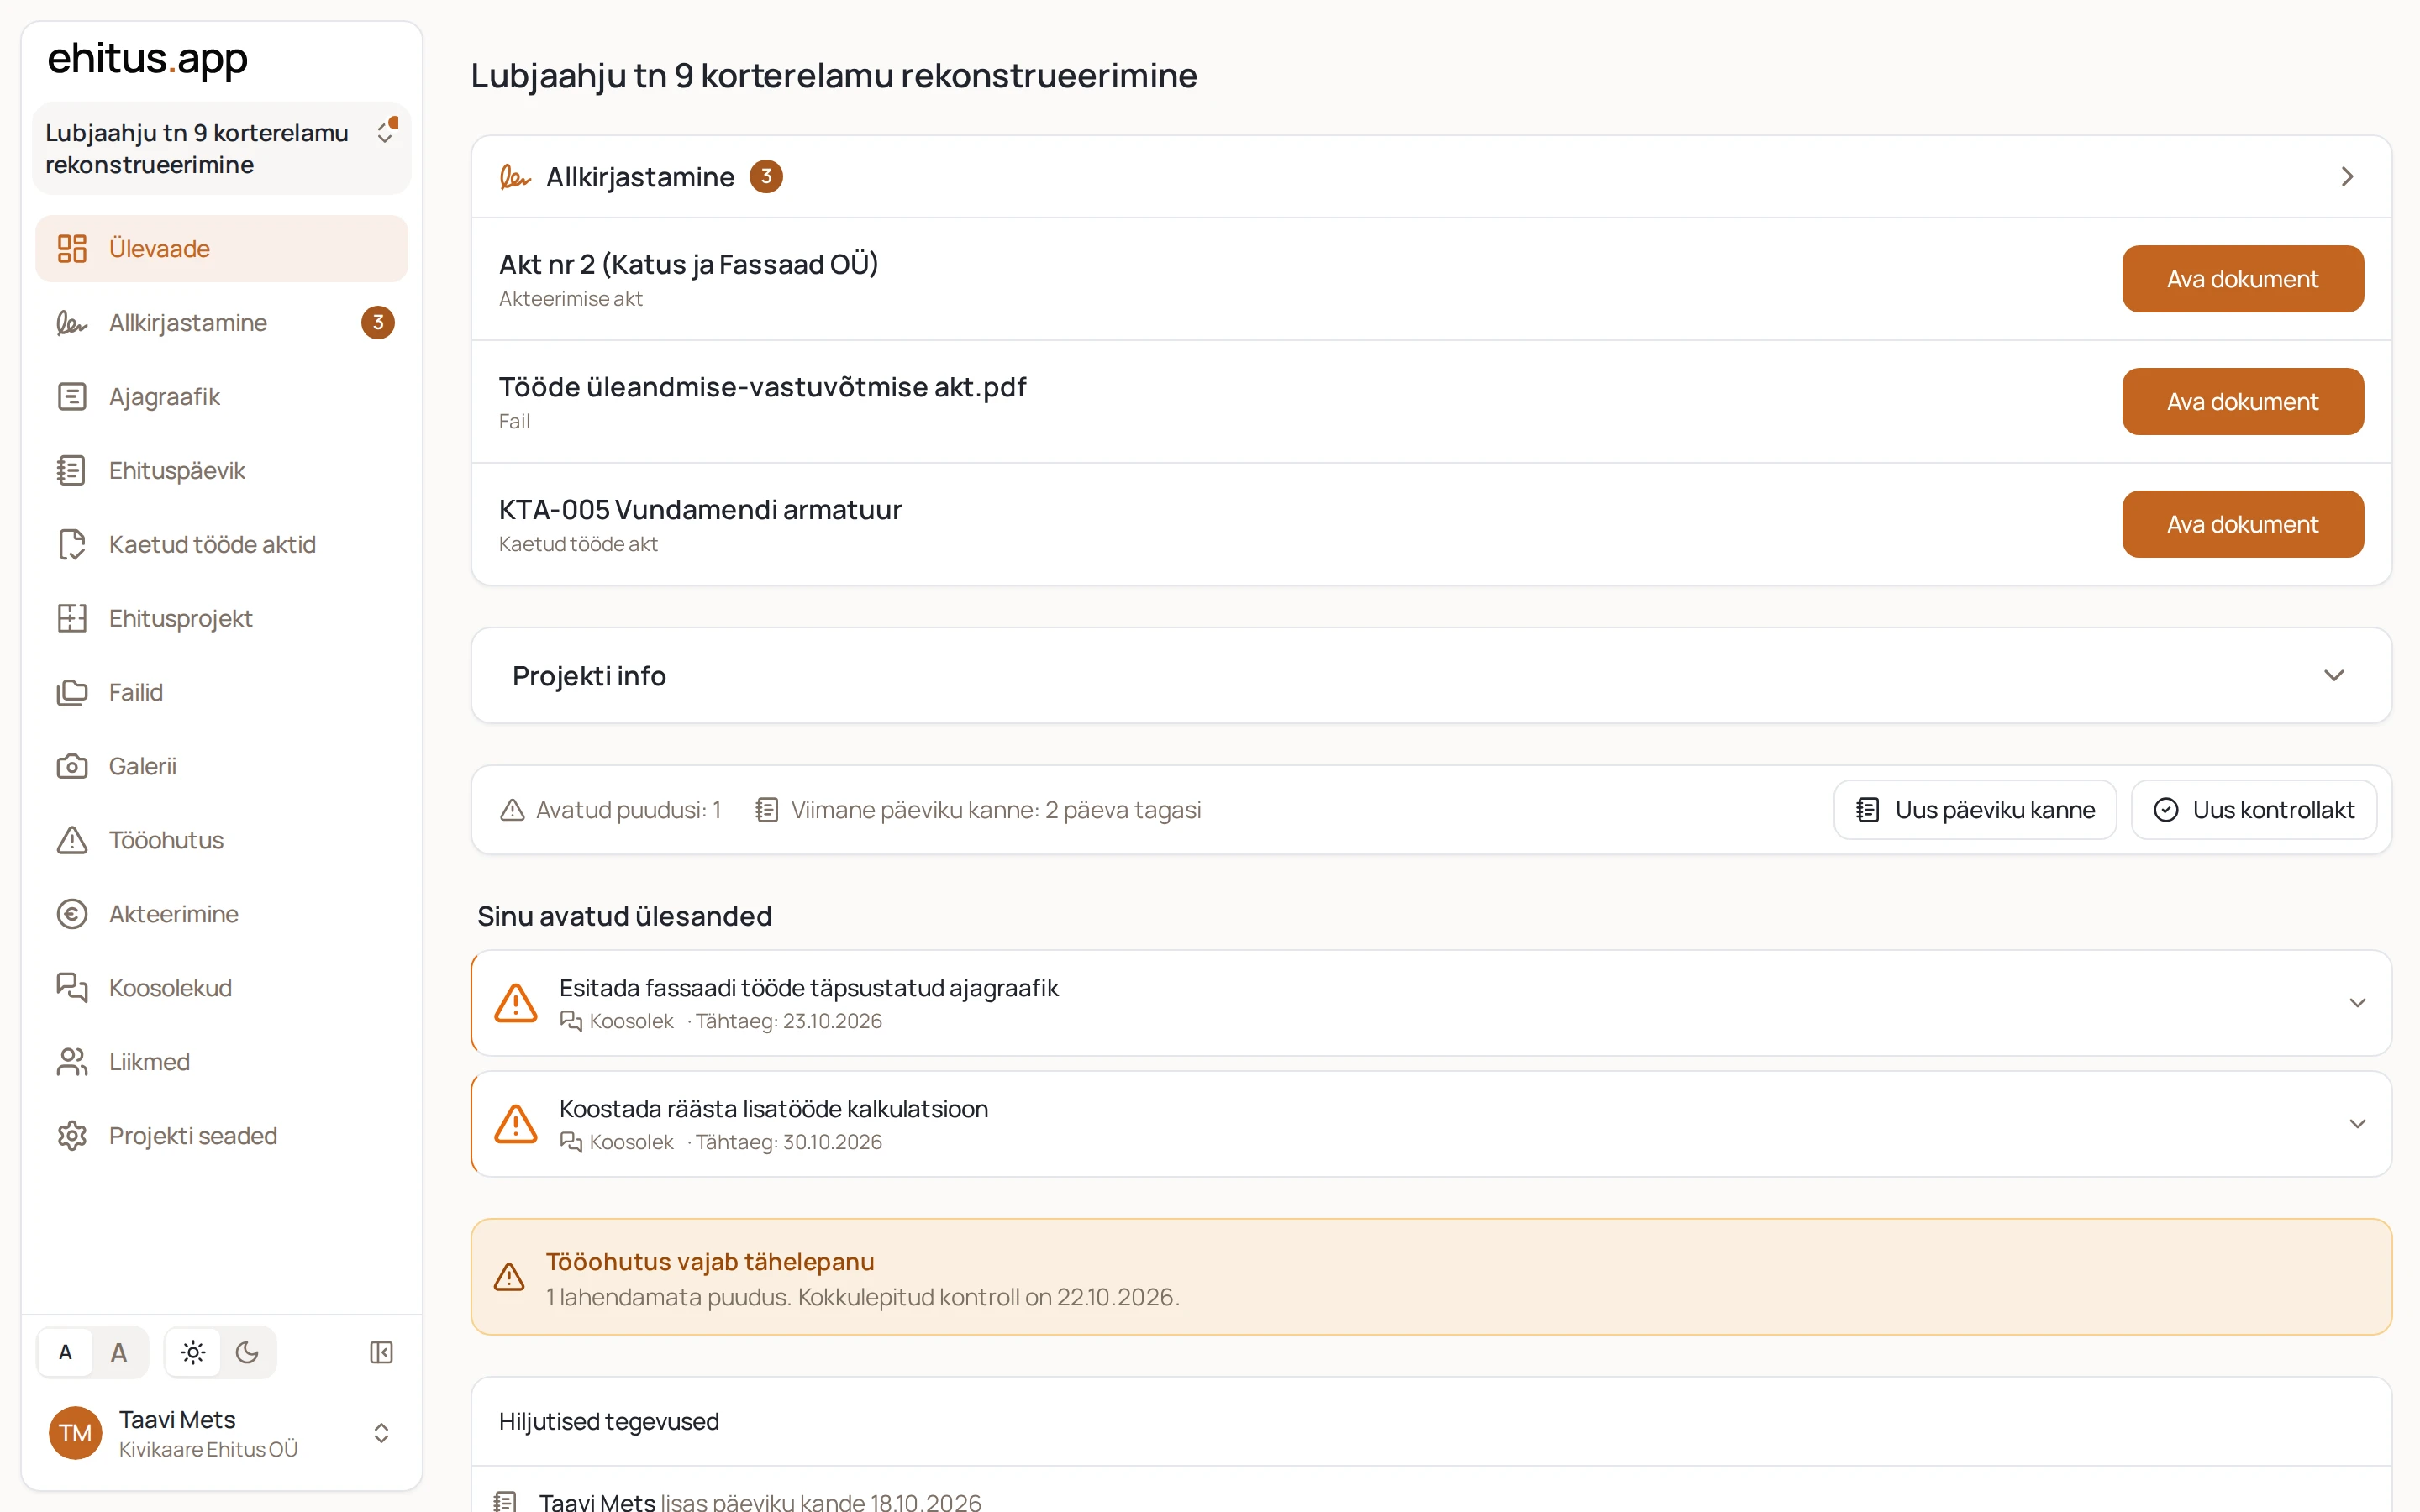Click the Liikmed people icon
The image size is (2420, 1512).
(72, 1062)
